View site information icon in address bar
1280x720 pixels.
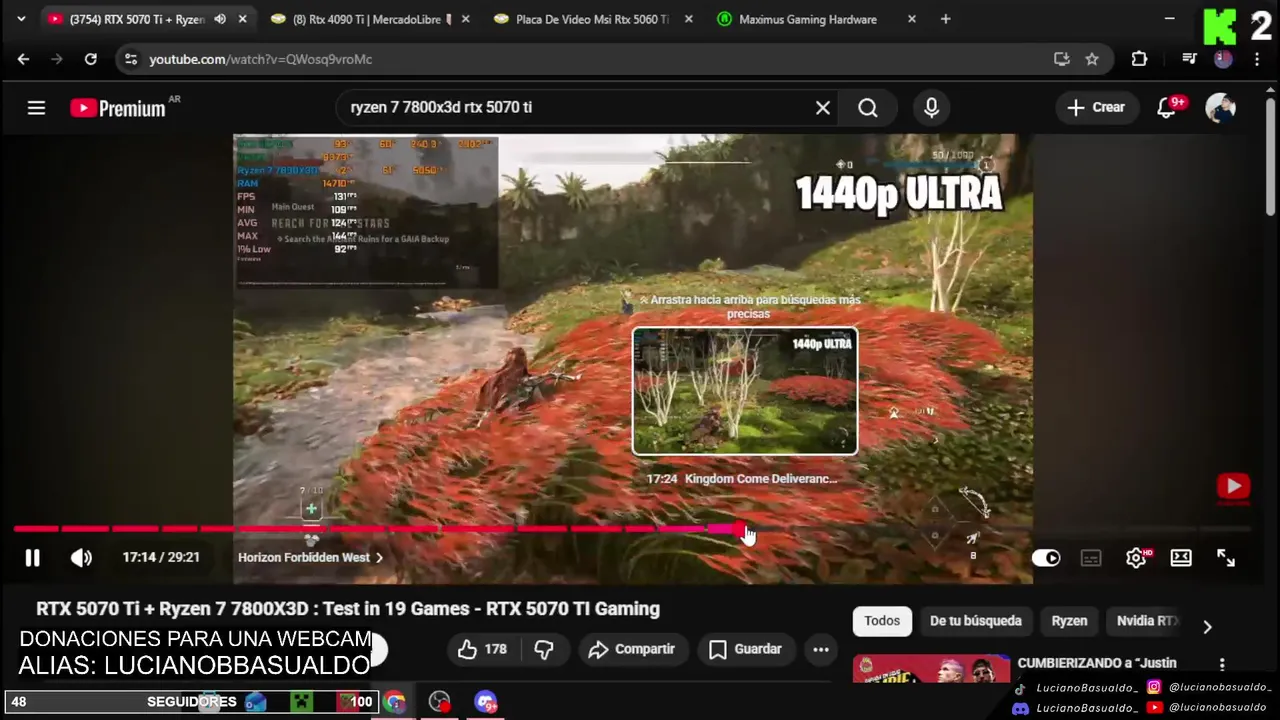(x=131, y=59)
